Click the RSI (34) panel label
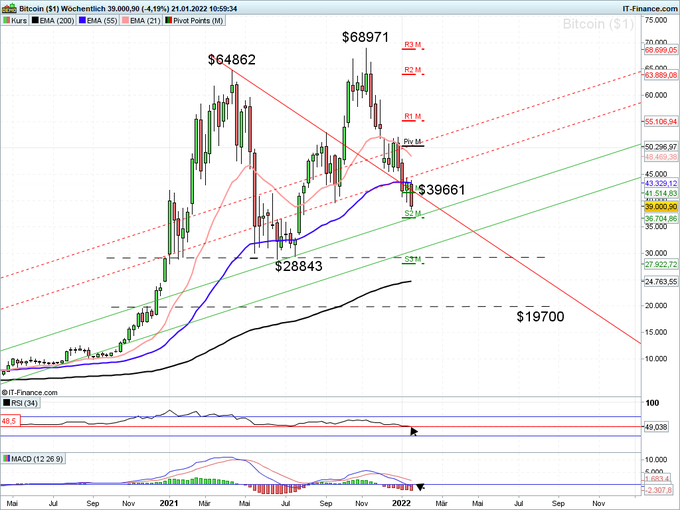The image size is (680, 510). (x=20, y=403)
